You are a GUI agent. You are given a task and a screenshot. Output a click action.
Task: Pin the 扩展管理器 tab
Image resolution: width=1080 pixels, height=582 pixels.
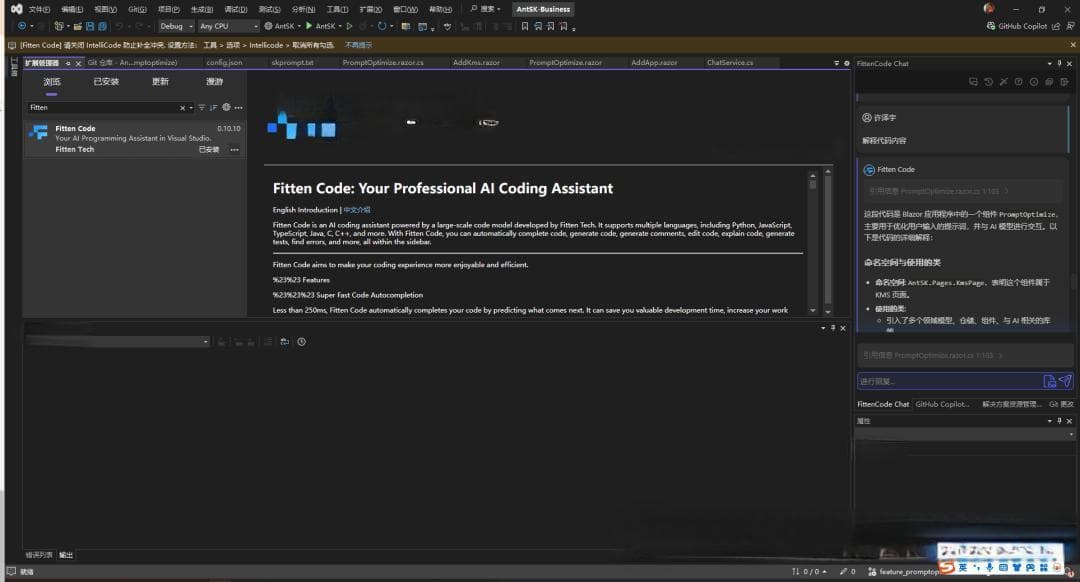[x=68, y=63]
